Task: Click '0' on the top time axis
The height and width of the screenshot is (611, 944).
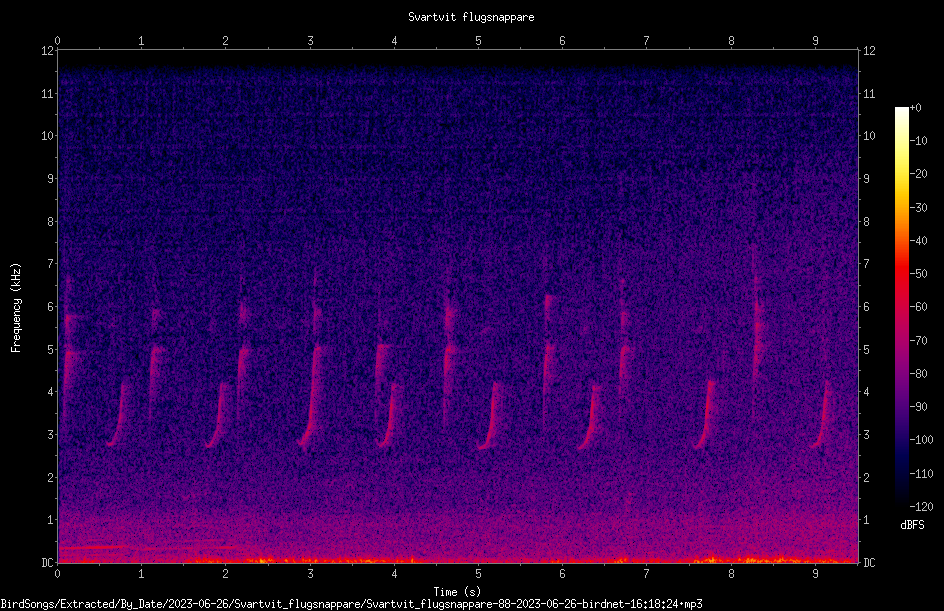Action: pos(57,41)
